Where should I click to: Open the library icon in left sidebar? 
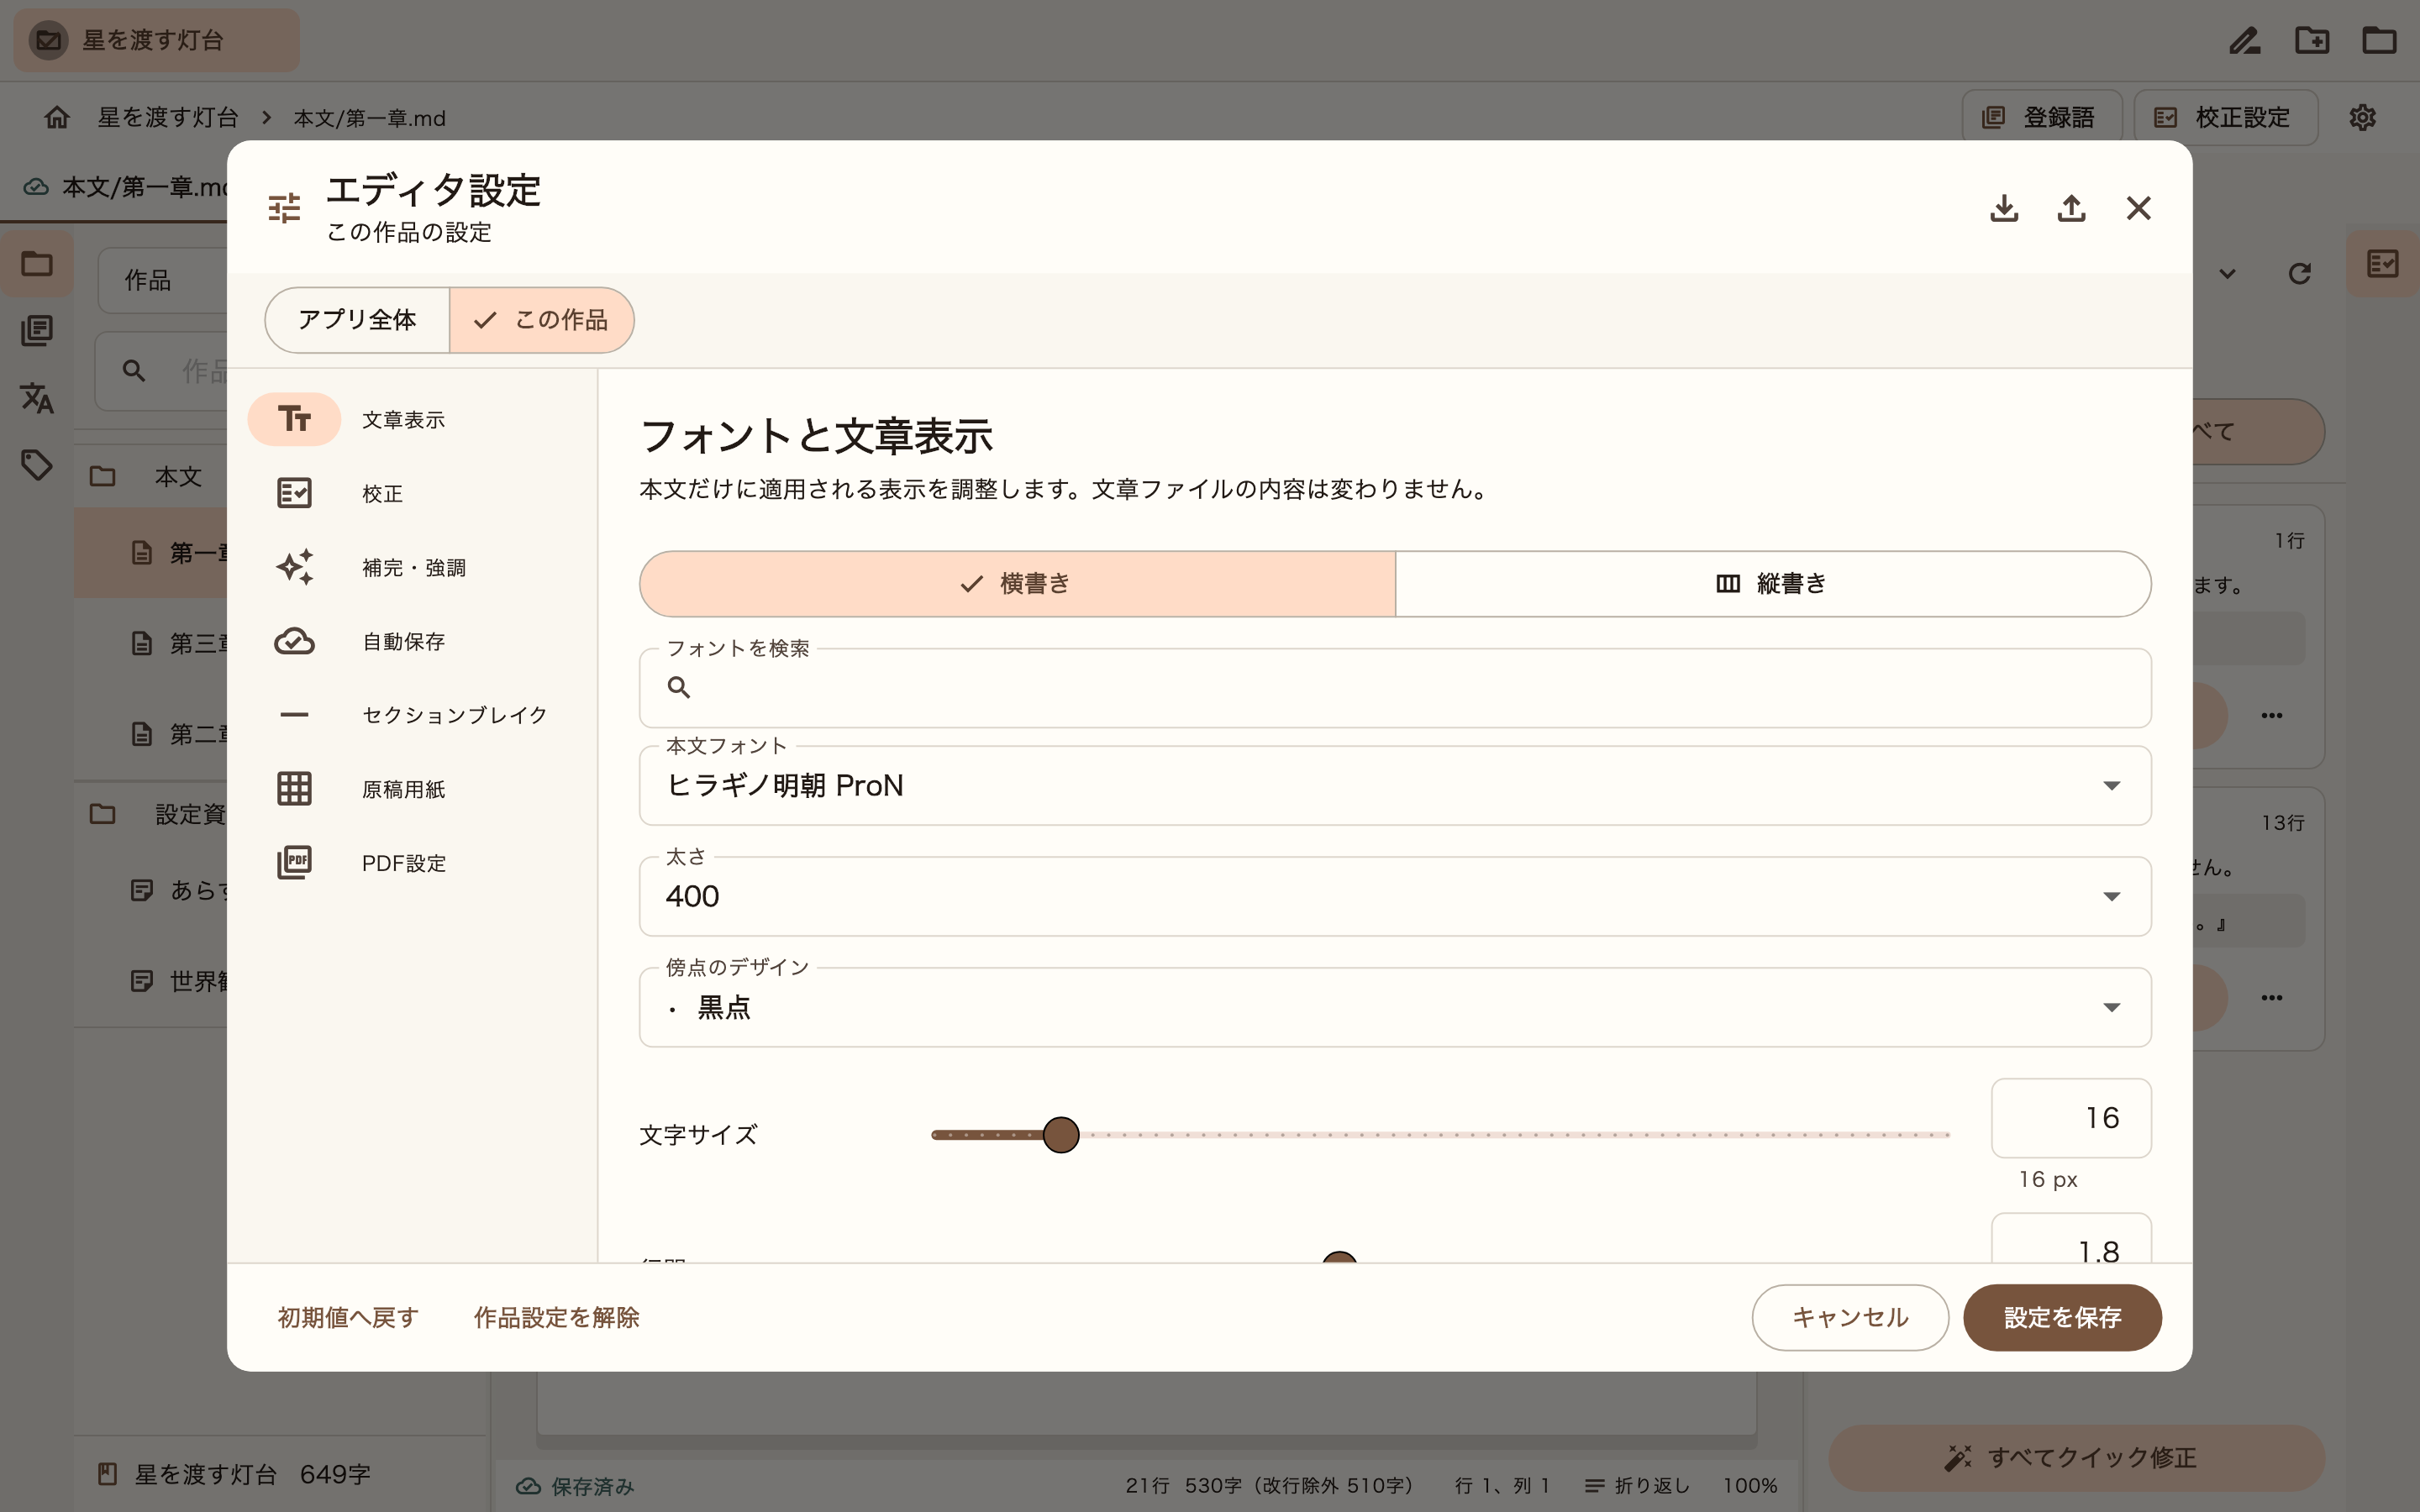[37, 330]
